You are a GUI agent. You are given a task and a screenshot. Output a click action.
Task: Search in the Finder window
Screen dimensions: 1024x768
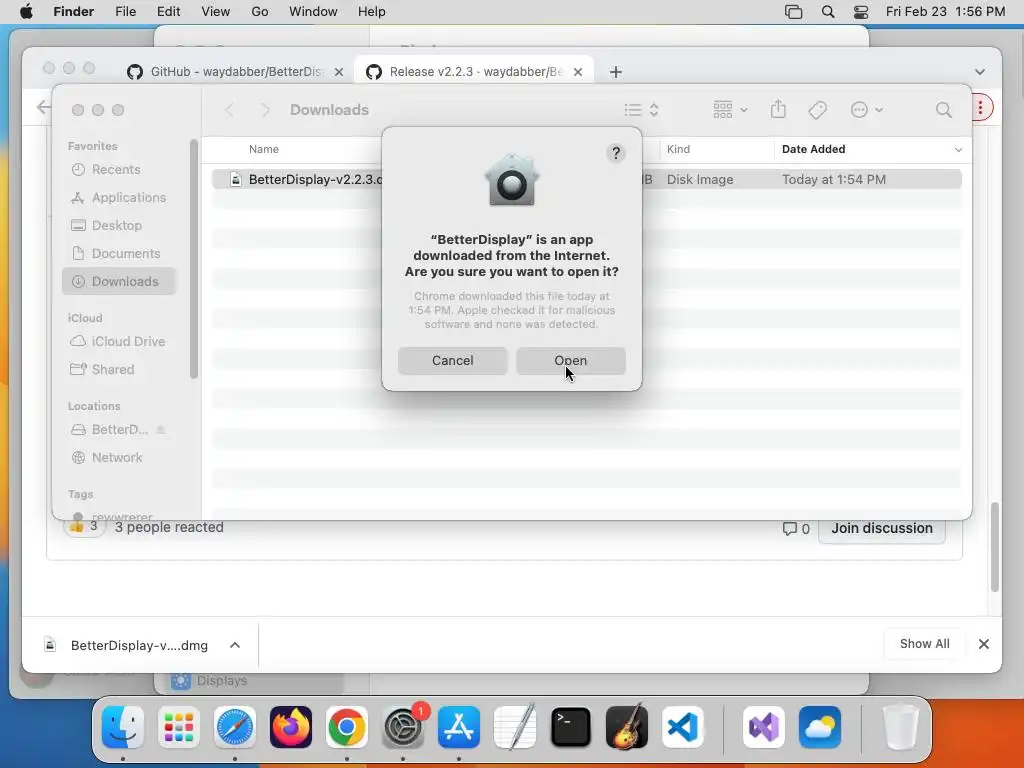point(944,110)
